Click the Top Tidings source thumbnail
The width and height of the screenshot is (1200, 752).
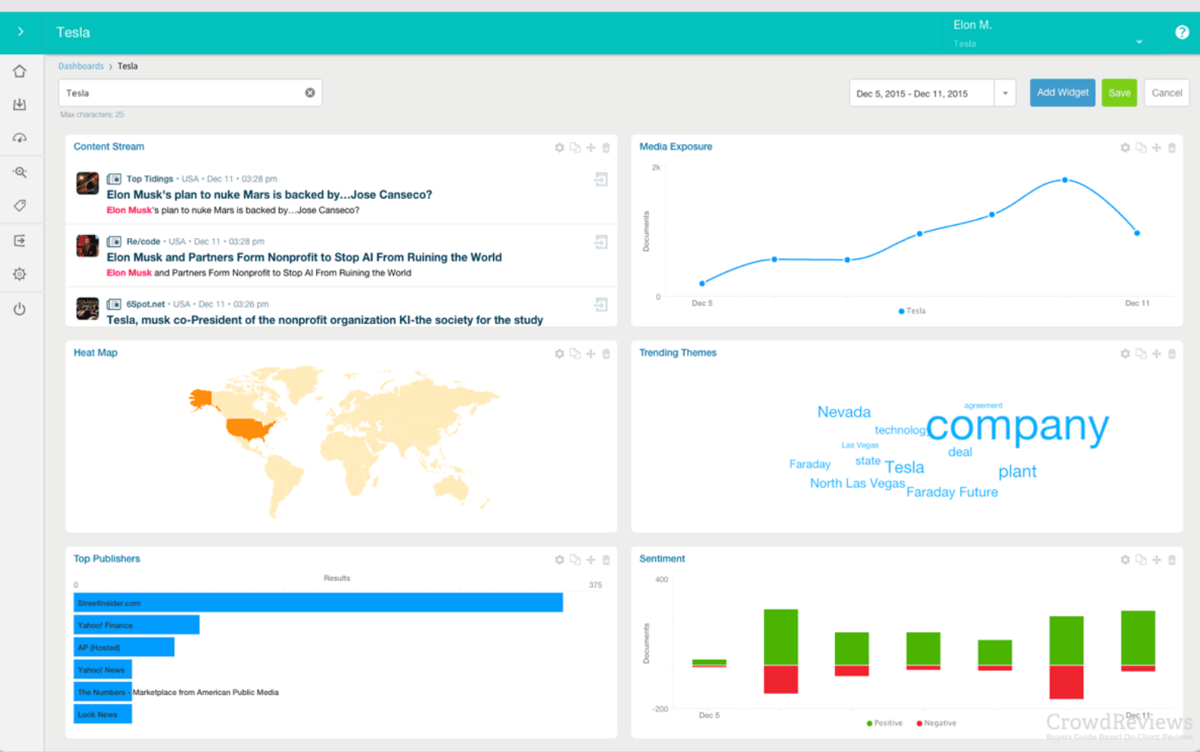coord(88,183)
